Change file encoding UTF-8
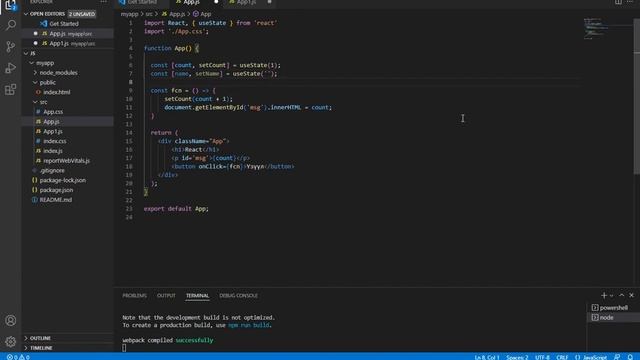The width and height of the screenshot is (640, 360). 542,357
